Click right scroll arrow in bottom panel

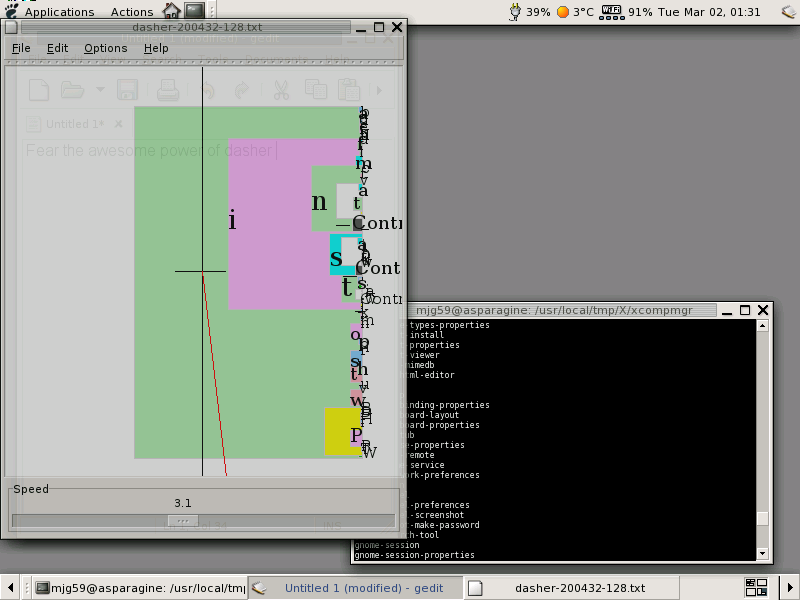coord(789,588)
